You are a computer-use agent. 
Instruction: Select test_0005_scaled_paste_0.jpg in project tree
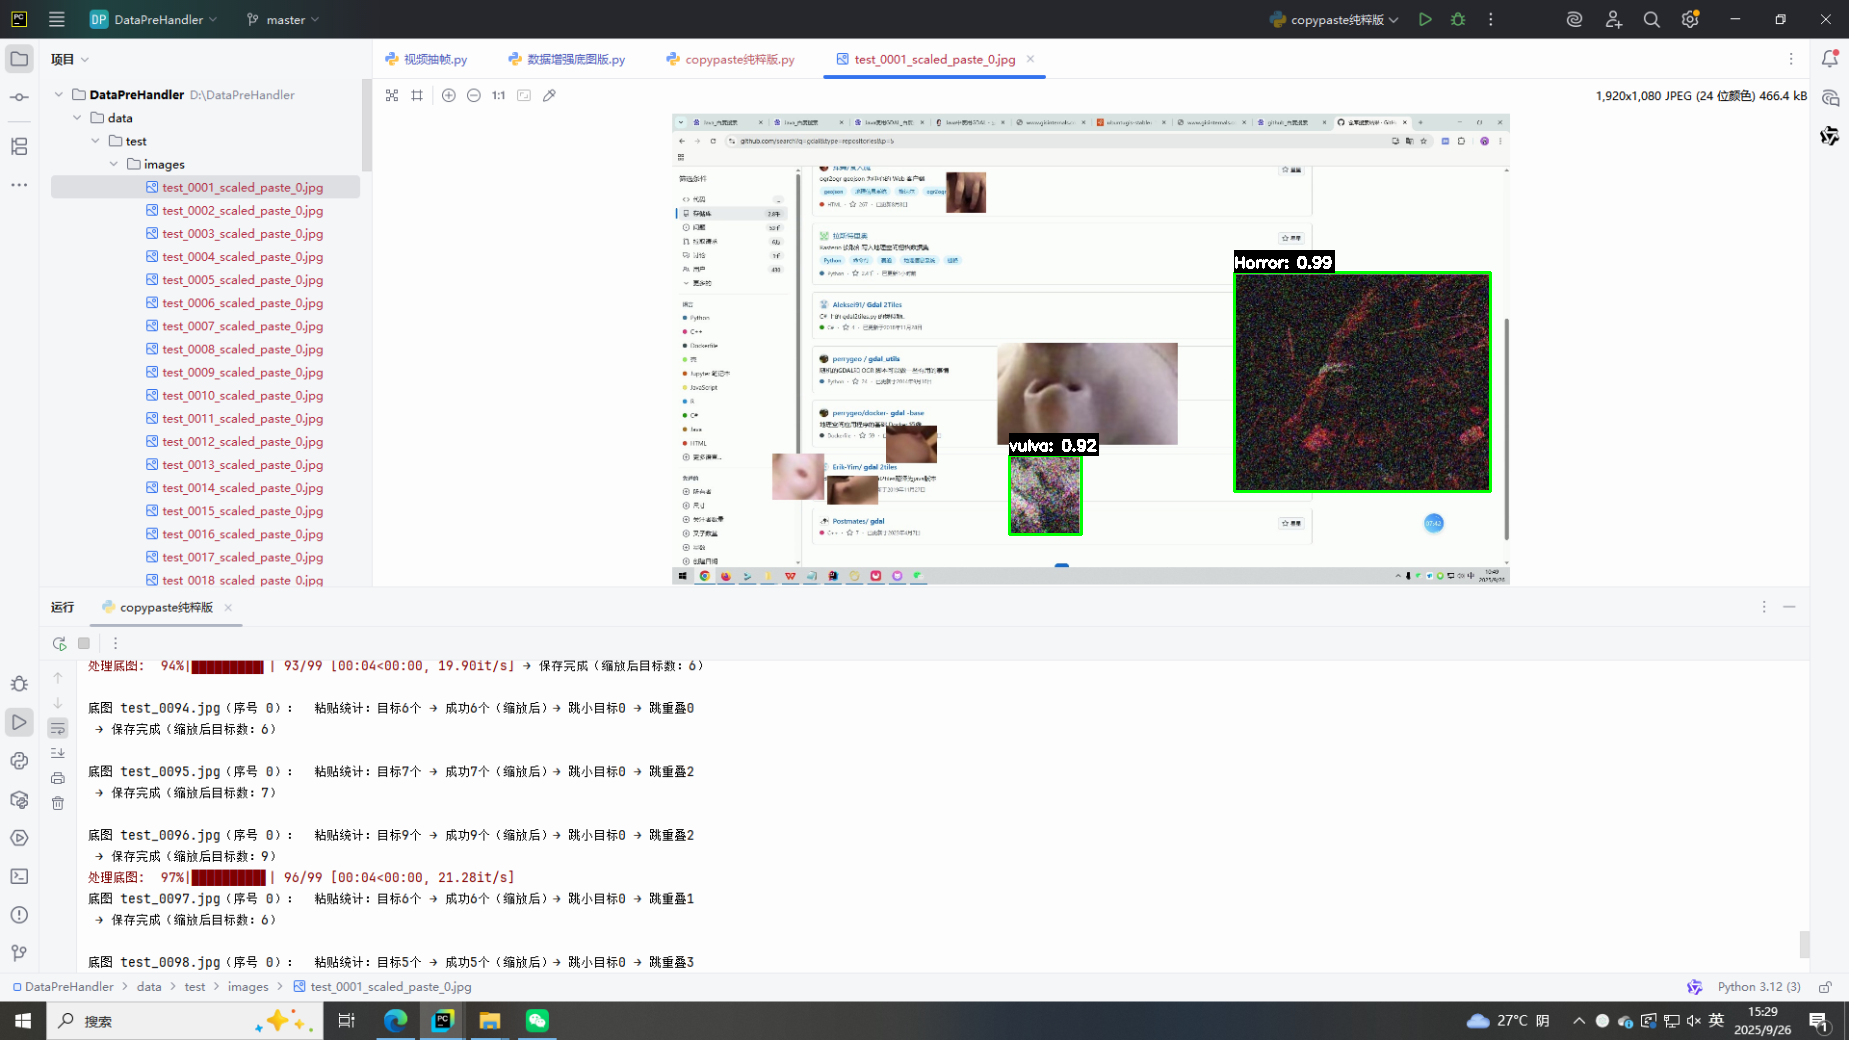(x=242, y=280)
